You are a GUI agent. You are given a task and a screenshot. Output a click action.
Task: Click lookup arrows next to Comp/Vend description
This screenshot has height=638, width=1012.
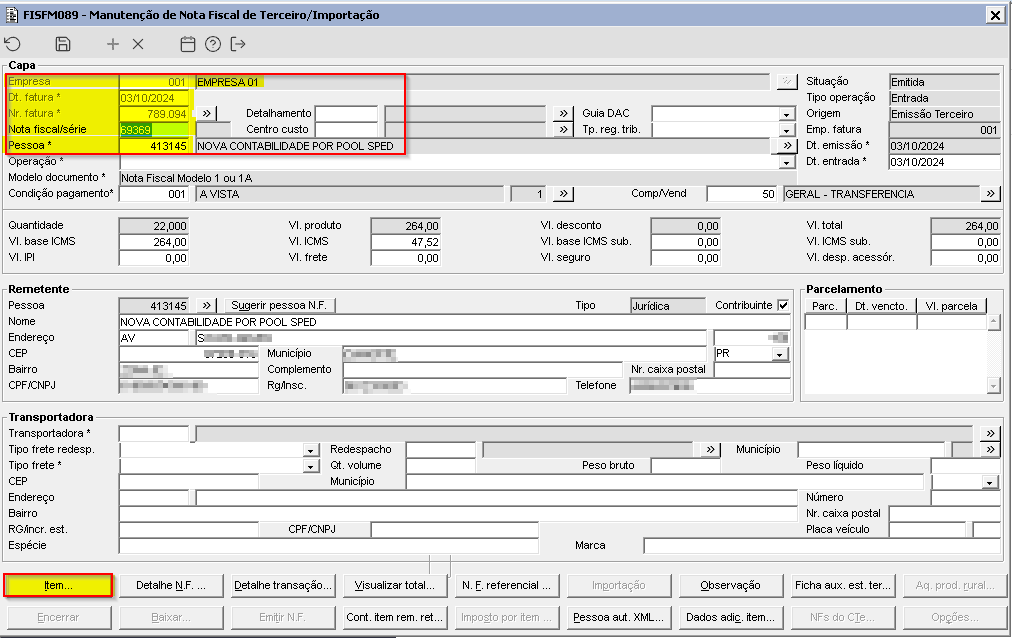[990, 194]
